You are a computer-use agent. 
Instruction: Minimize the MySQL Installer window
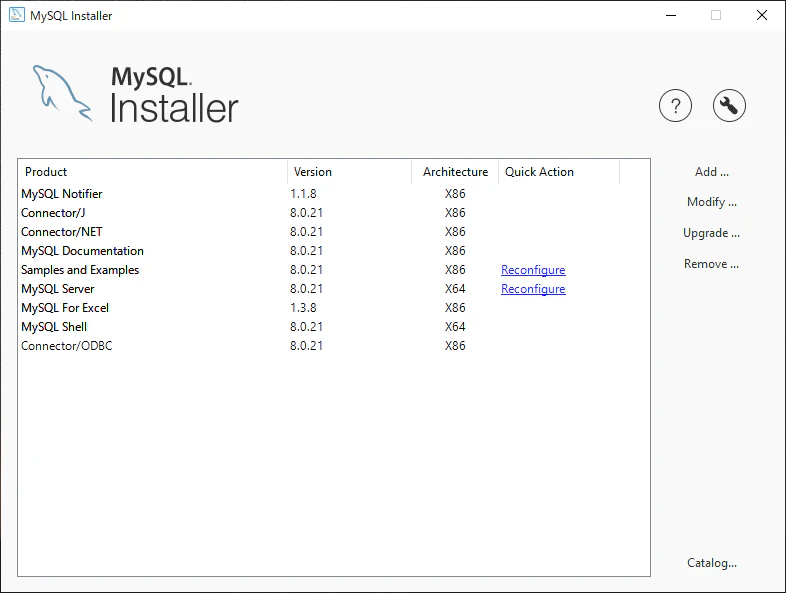[671, 16]
